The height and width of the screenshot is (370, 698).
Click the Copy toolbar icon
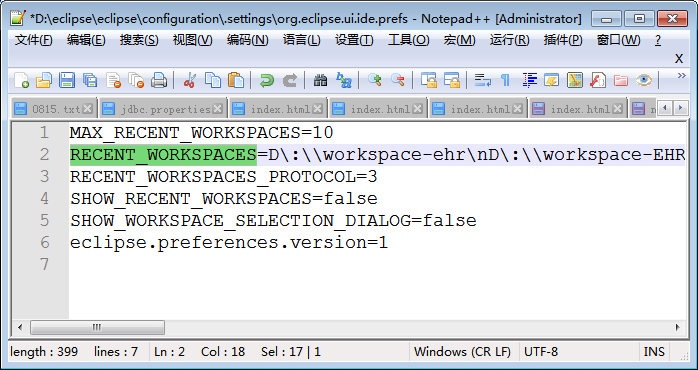pos(213,81)
